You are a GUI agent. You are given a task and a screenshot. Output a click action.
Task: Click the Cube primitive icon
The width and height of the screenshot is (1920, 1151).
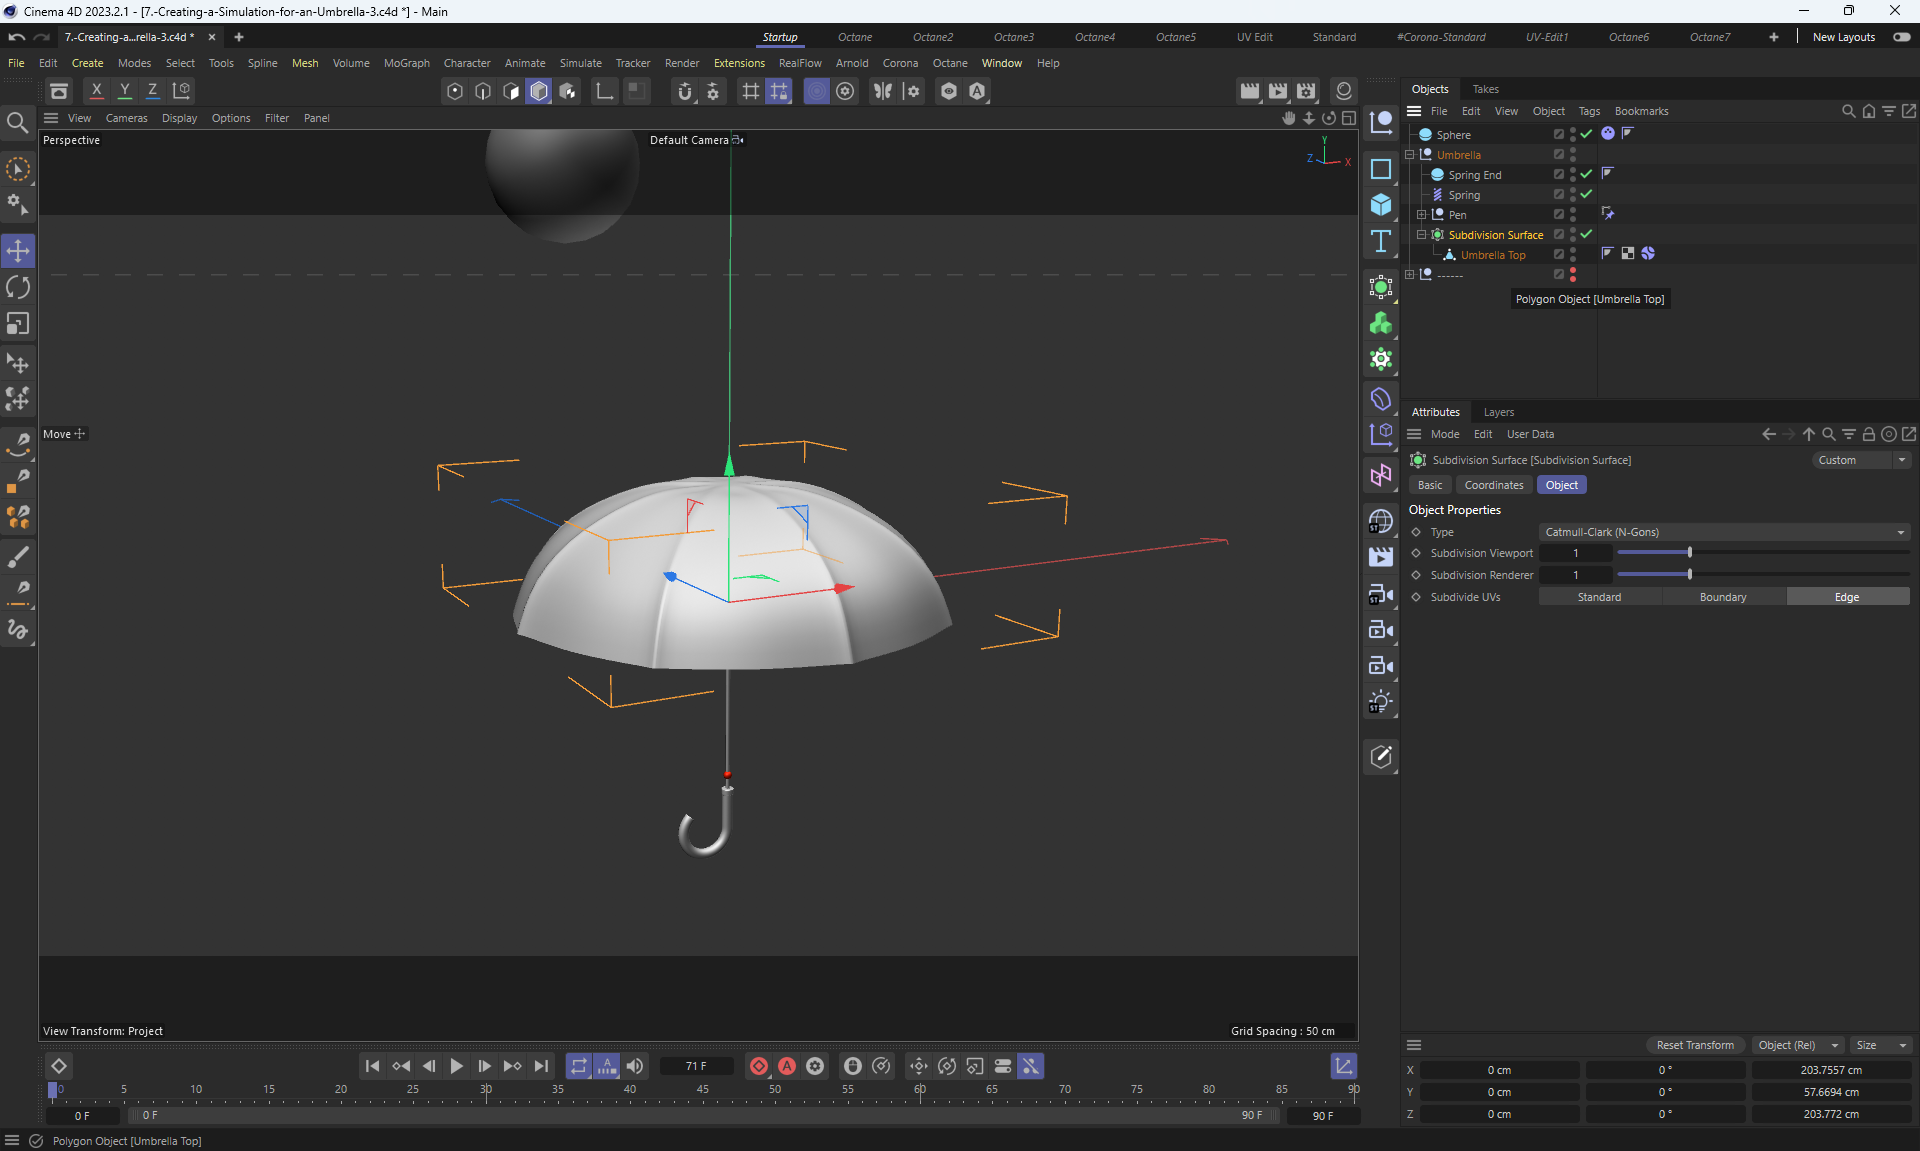coord(1381,205)
